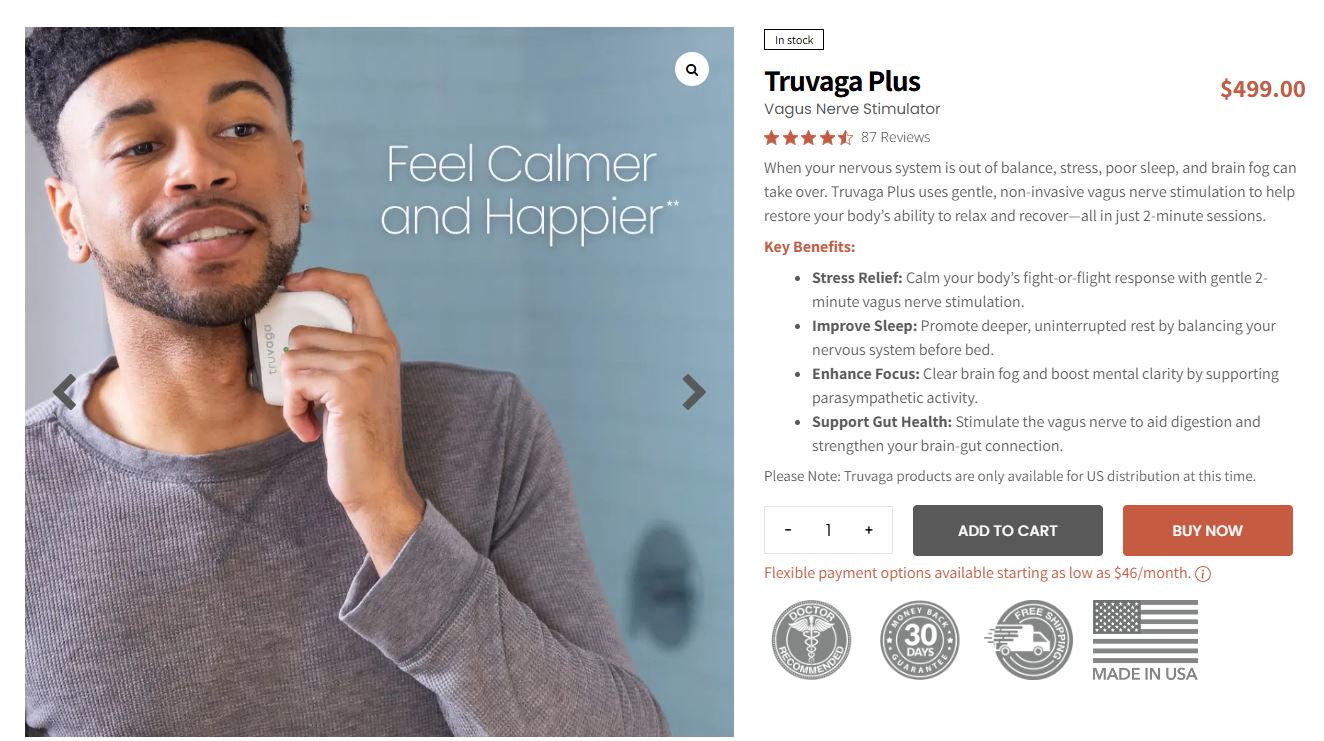Click the Buy Now button
This screenshot has width=1324, height=741.
pos(1208,530)
